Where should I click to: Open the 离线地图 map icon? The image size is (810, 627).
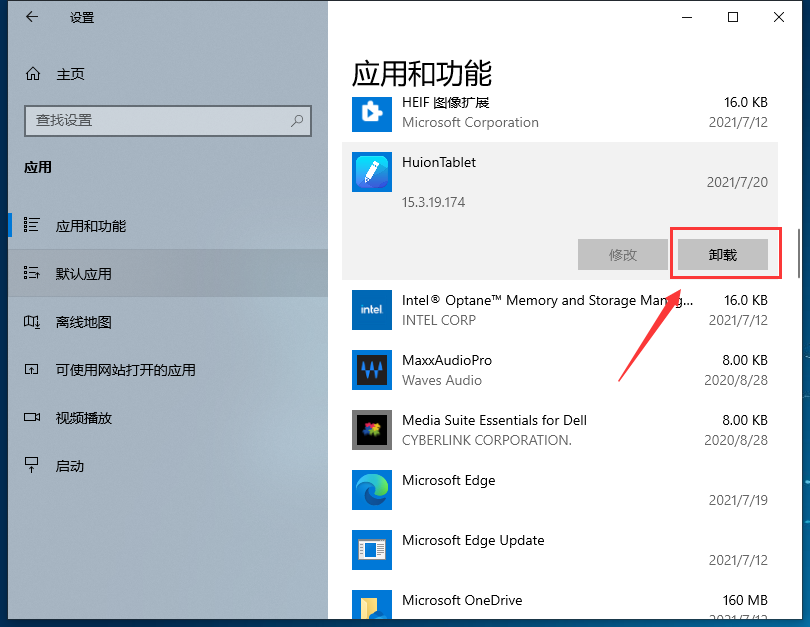(x=31, y=322)
